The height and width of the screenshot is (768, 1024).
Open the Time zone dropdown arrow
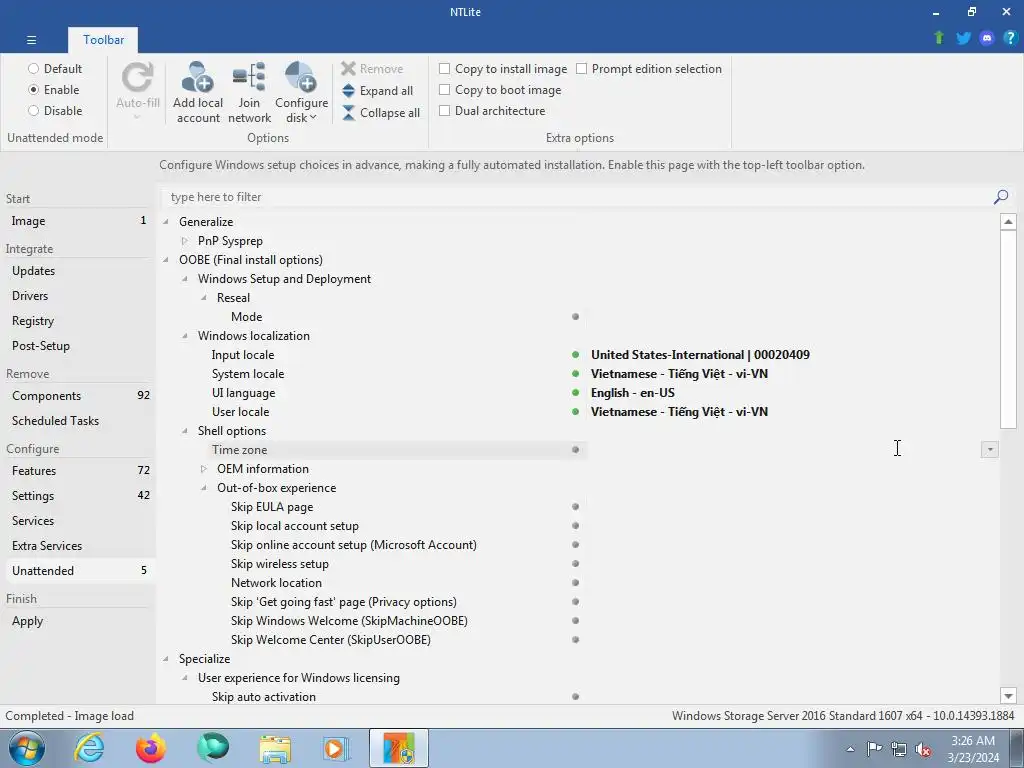pos(989,449)
